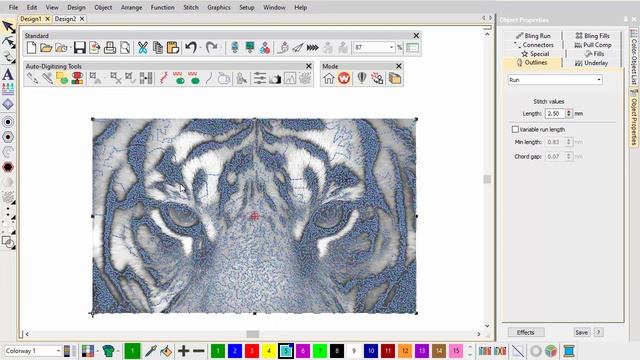Viewport: 640px width, 360px height.
Task: Select orange color swatch 12
Action: pos(405,351)
